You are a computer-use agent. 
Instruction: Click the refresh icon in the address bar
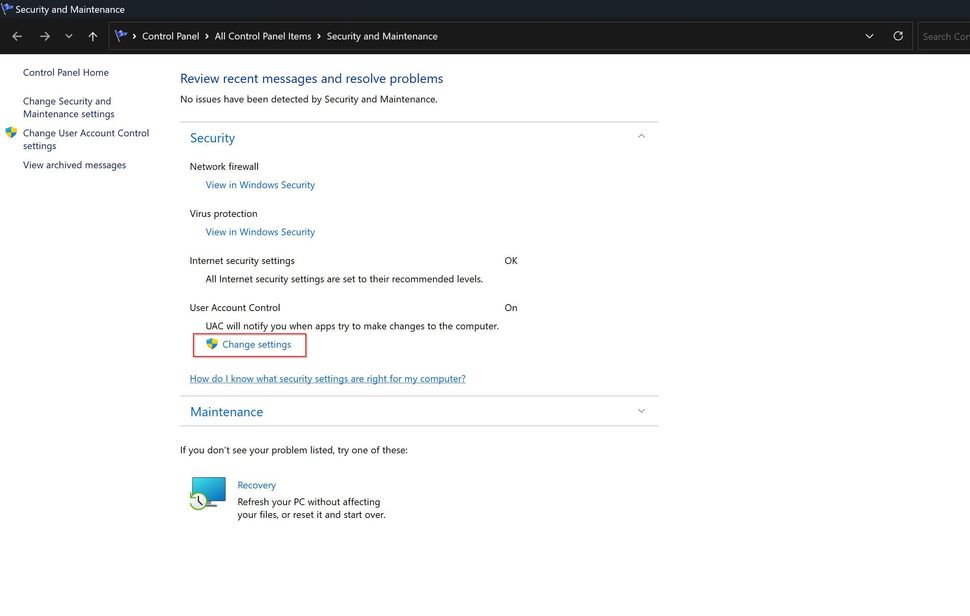897,35
